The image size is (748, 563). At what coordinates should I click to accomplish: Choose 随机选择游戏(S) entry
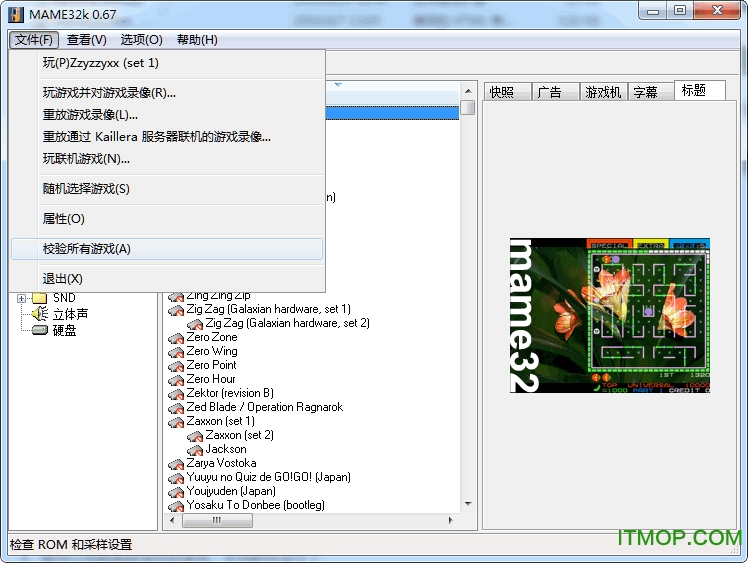click(x=167, y=189)
